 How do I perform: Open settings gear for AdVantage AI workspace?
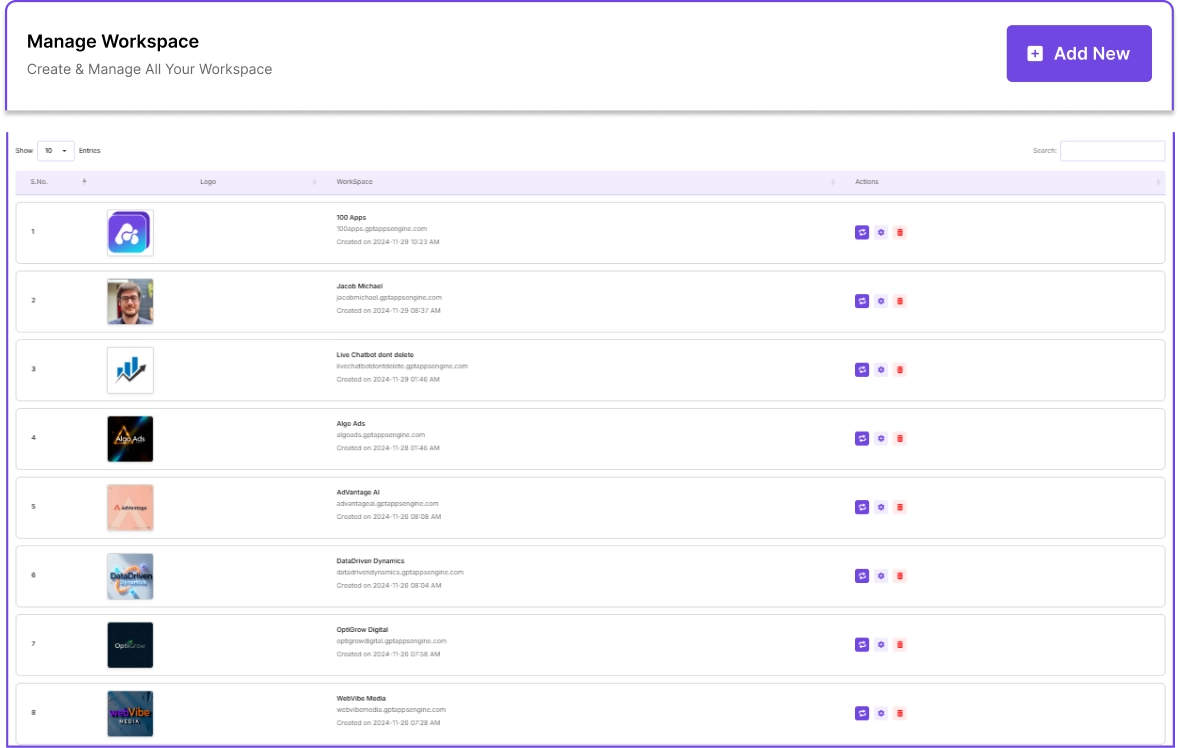[881, 507]
